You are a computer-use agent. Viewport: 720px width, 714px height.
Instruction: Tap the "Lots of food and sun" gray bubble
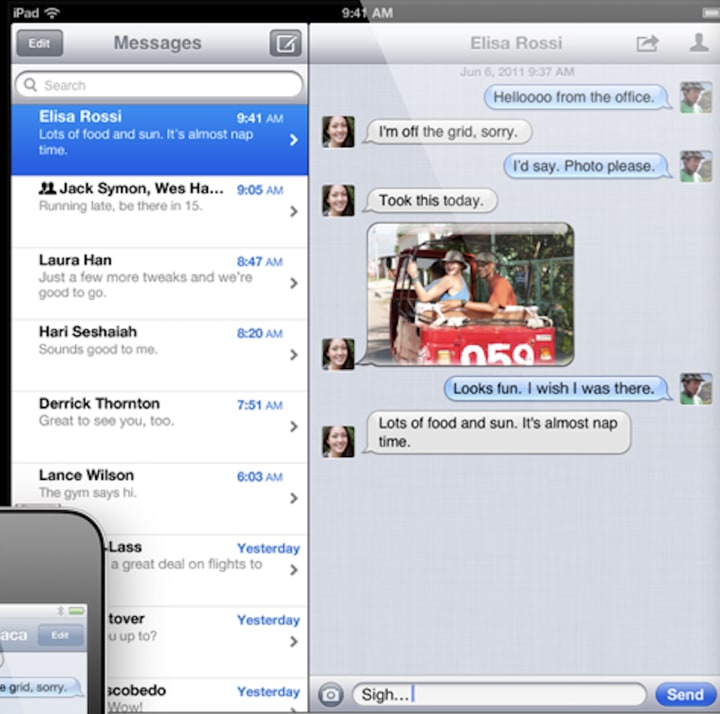pos(497,433)
